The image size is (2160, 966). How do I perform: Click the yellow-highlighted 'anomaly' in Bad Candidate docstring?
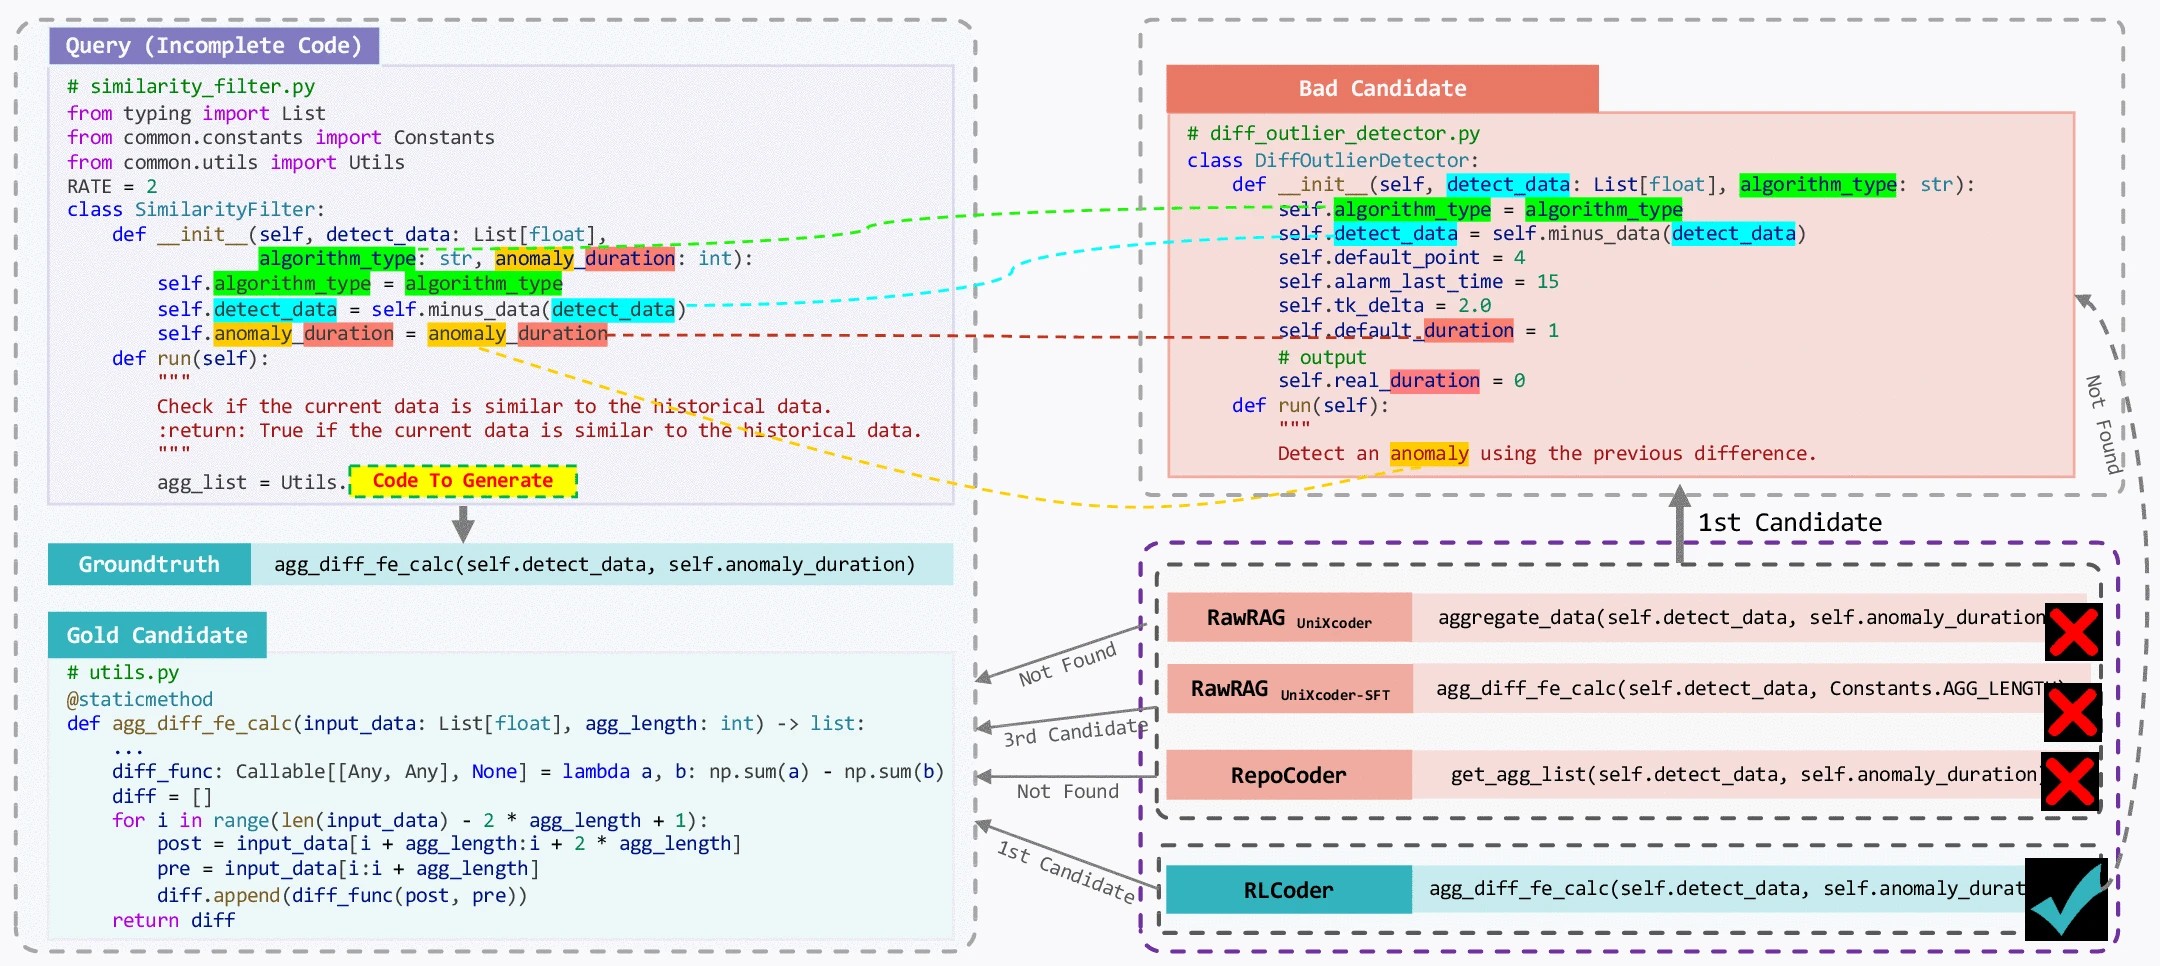(1428, 454)
